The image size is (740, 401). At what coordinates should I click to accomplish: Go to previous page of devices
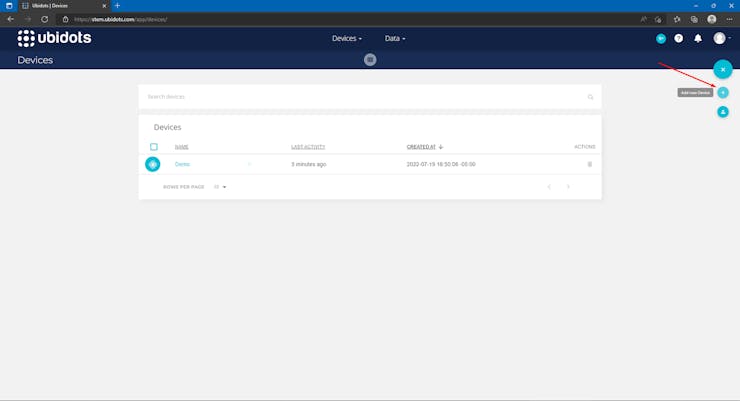549,187
